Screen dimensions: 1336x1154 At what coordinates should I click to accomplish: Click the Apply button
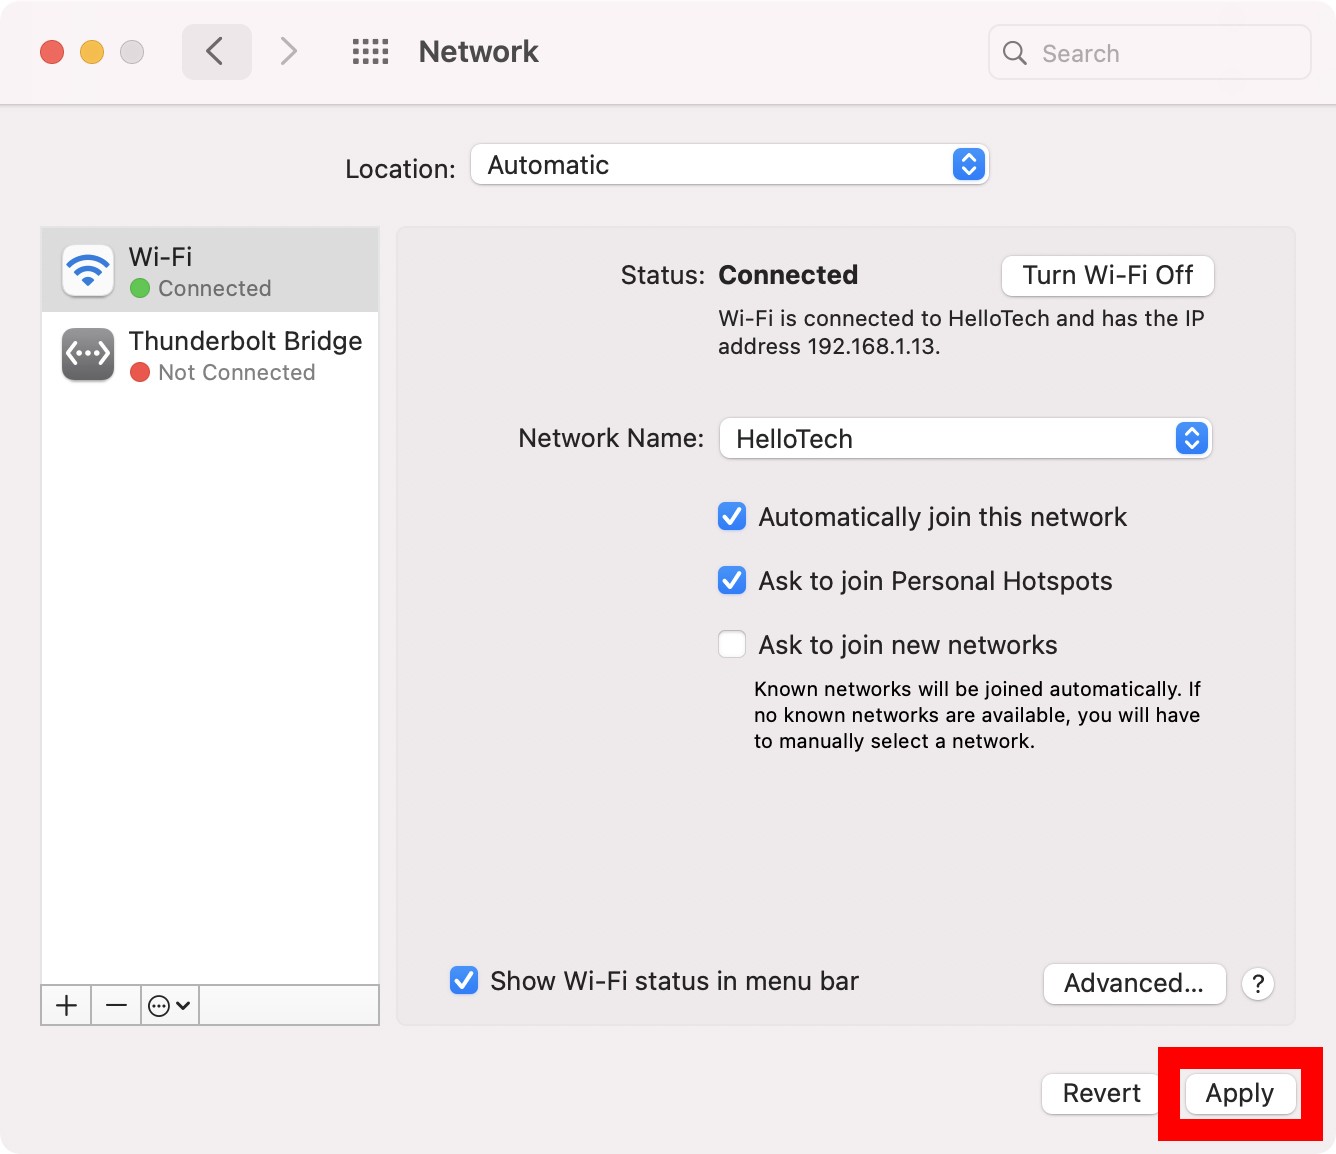tap(1240, 1094)
